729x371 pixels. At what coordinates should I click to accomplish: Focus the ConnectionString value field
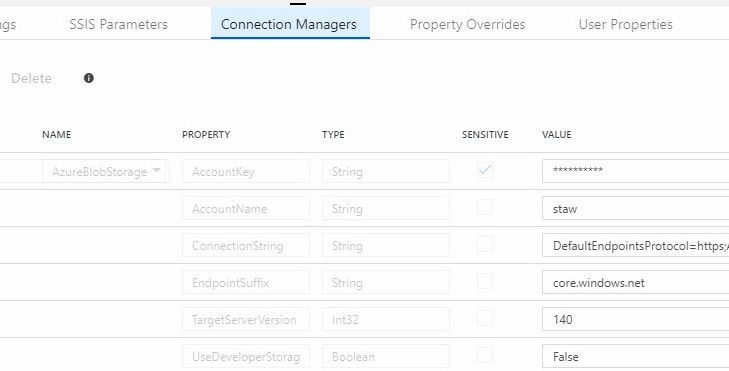tap(636, 245)
